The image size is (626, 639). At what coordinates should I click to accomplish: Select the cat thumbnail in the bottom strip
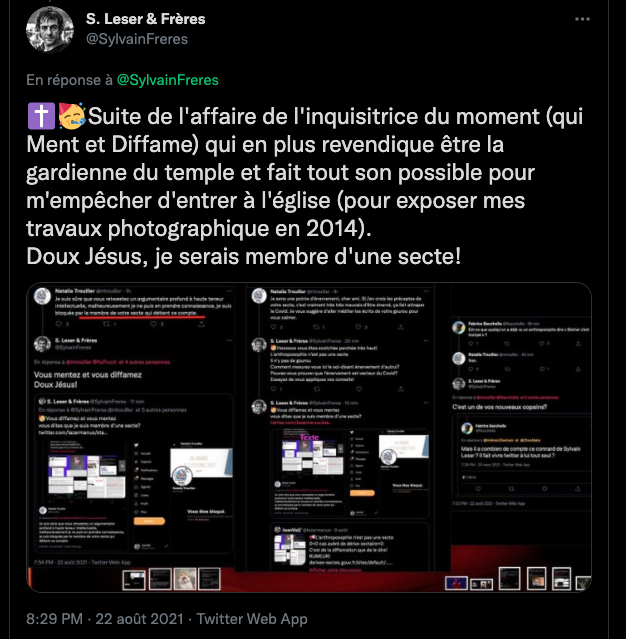coord(185,579)
